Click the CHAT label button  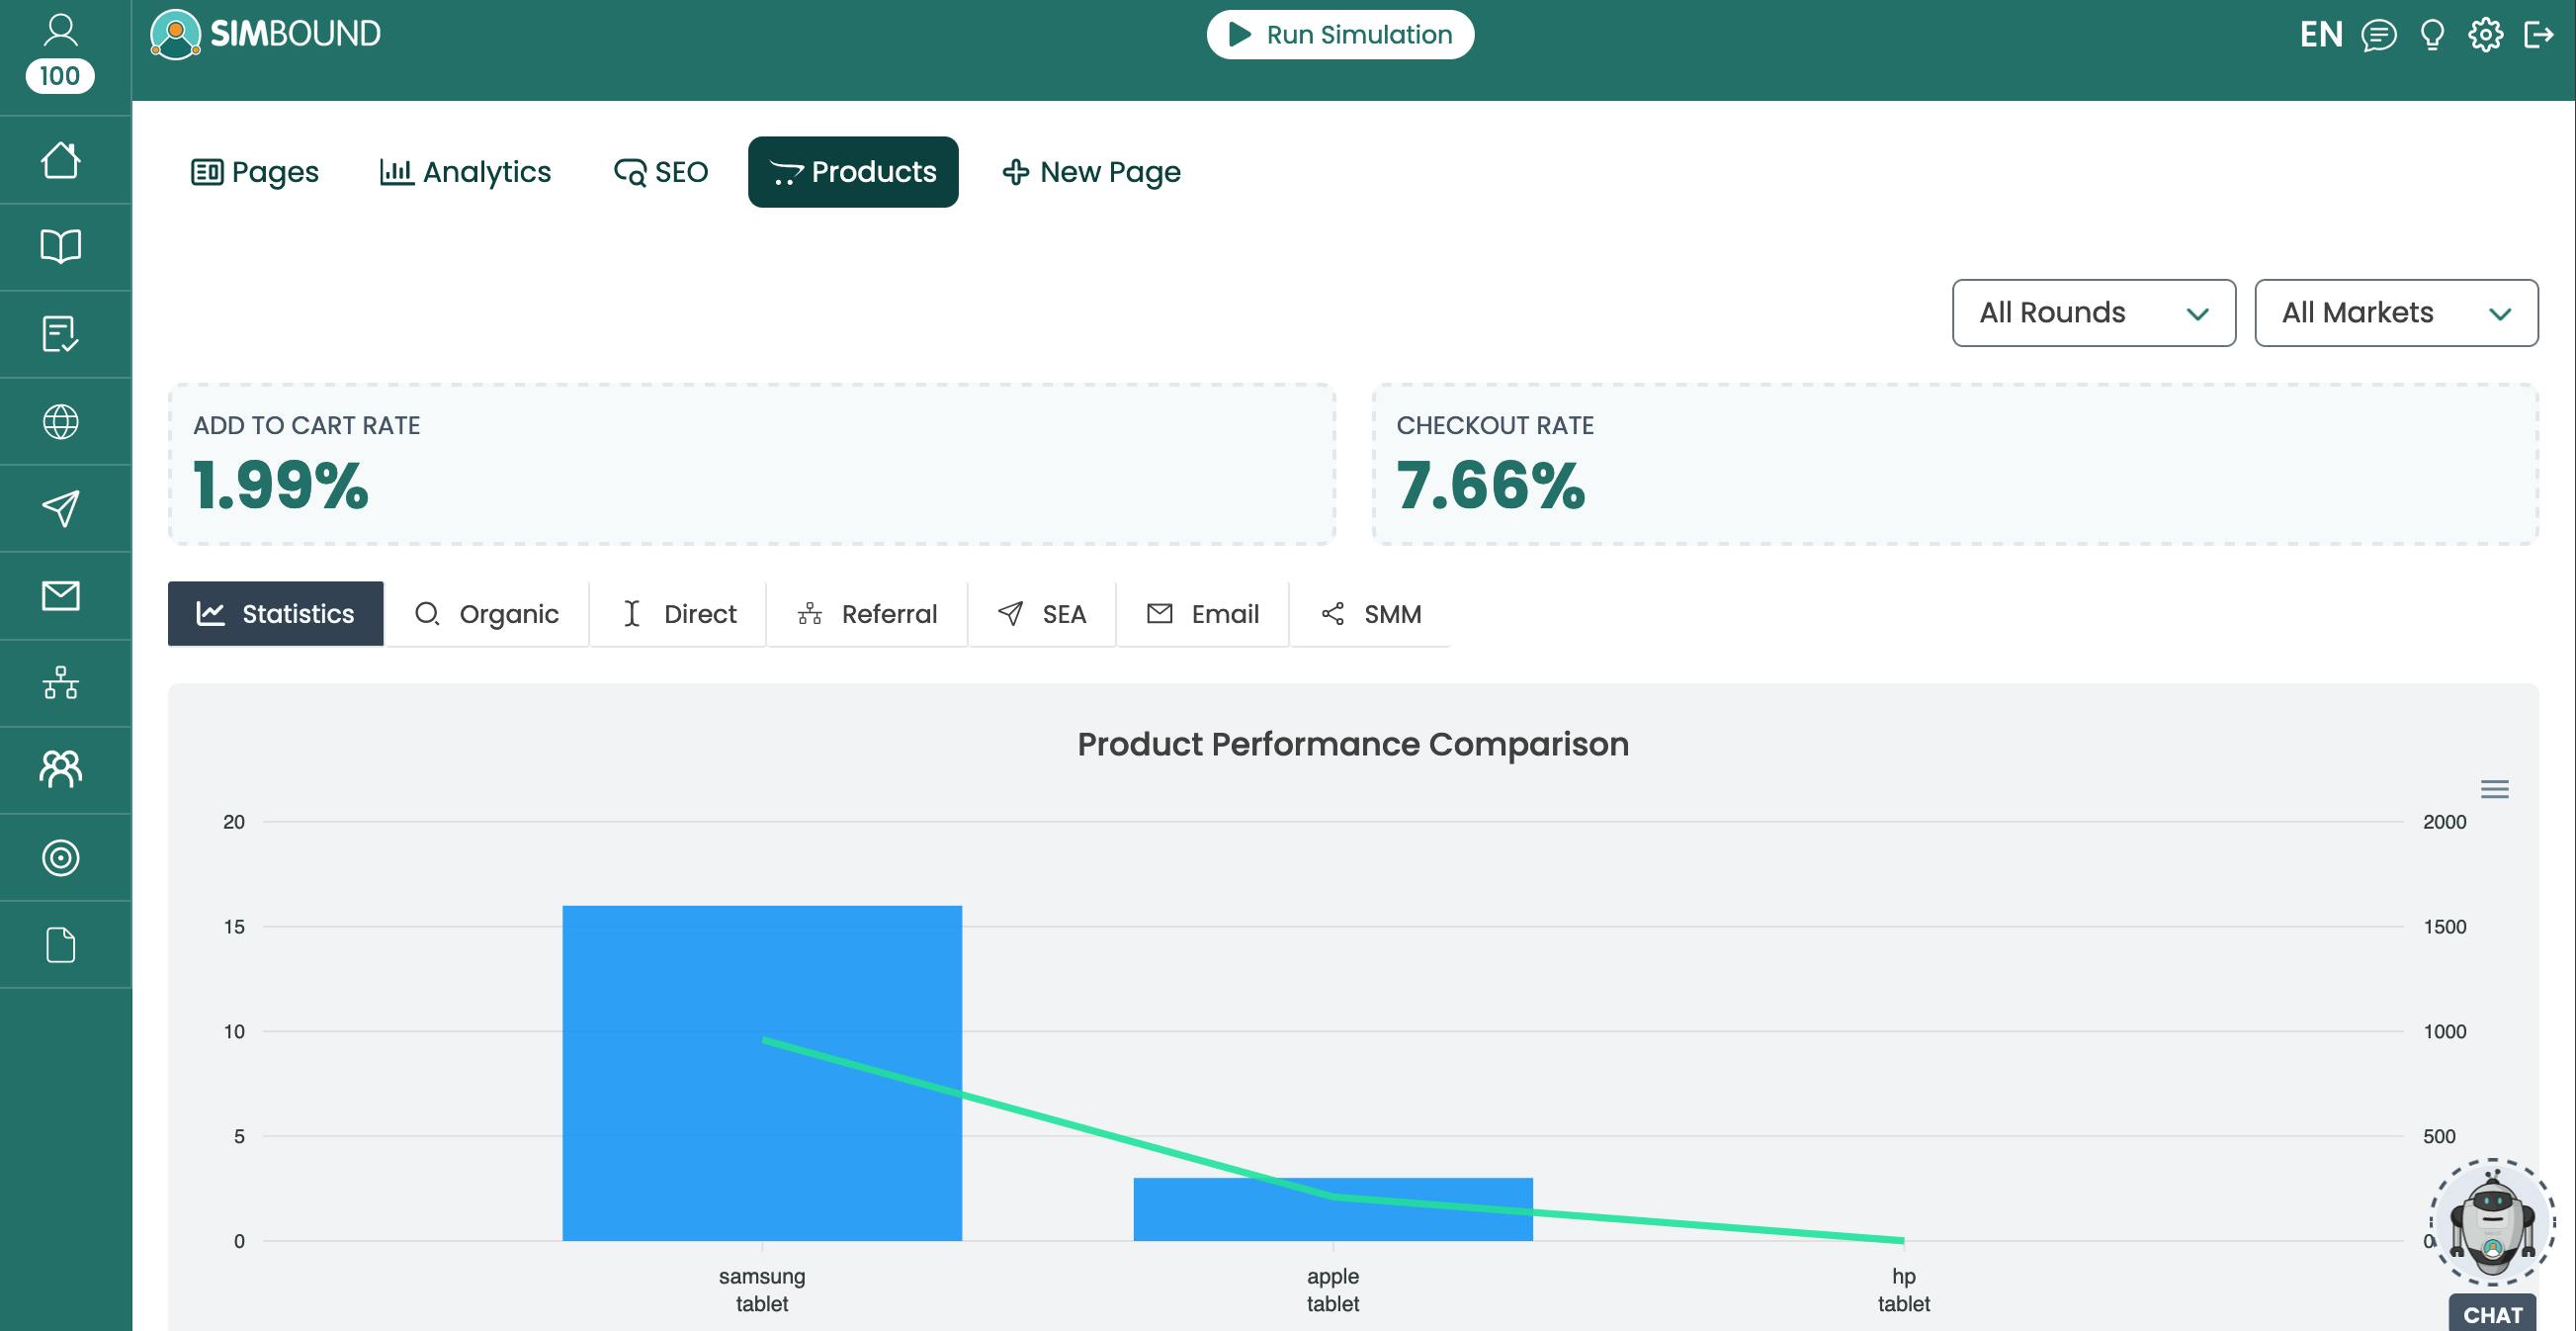pos(2493,1314)
